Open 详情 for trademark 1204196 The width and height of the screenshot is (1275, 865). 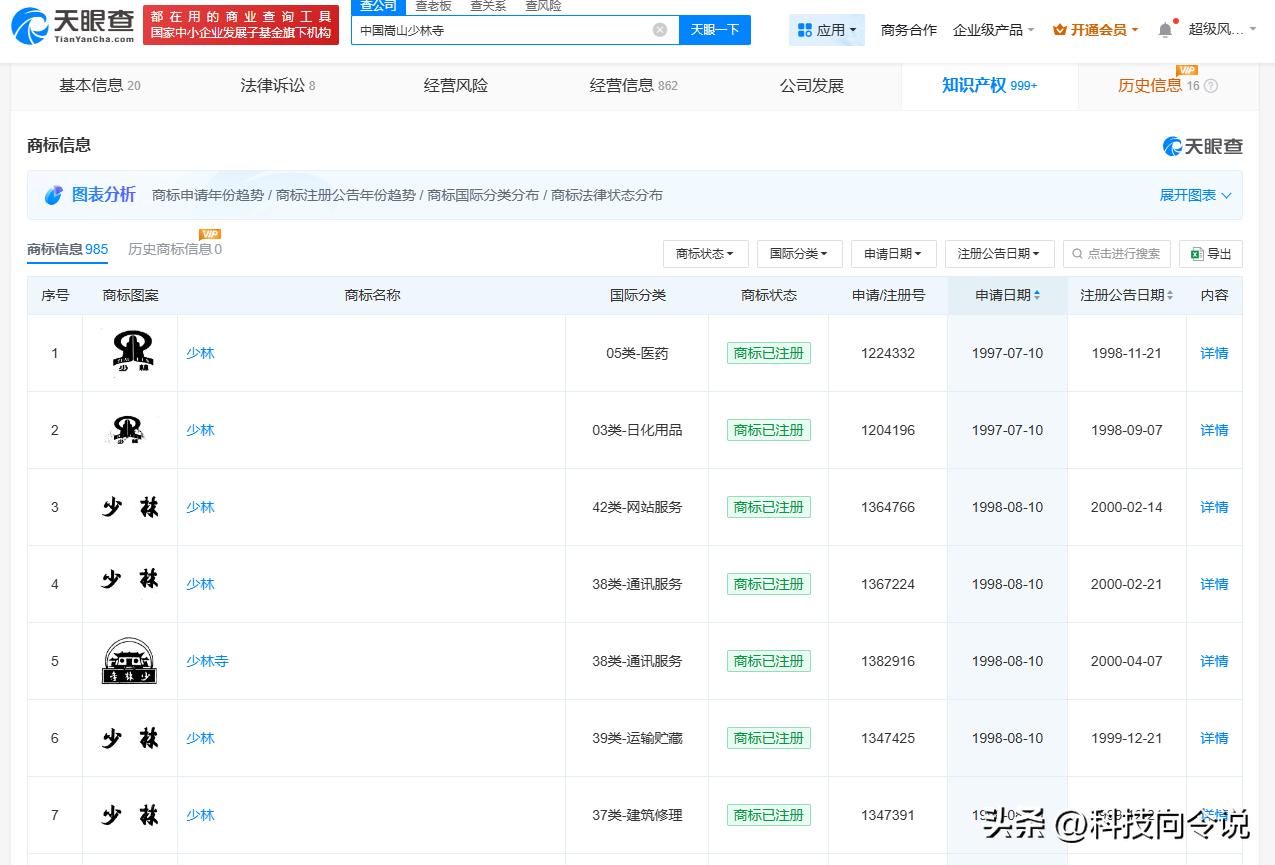click(x=1214, y=430)
